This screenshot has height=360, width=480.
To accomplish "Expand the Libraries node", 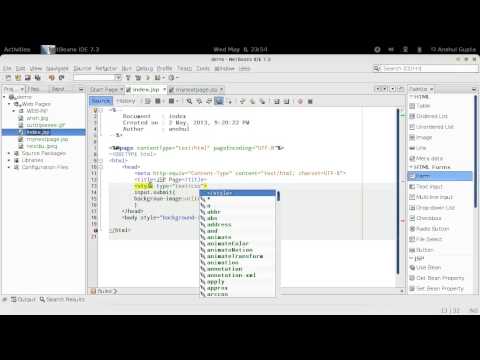I will coord(9,160).
